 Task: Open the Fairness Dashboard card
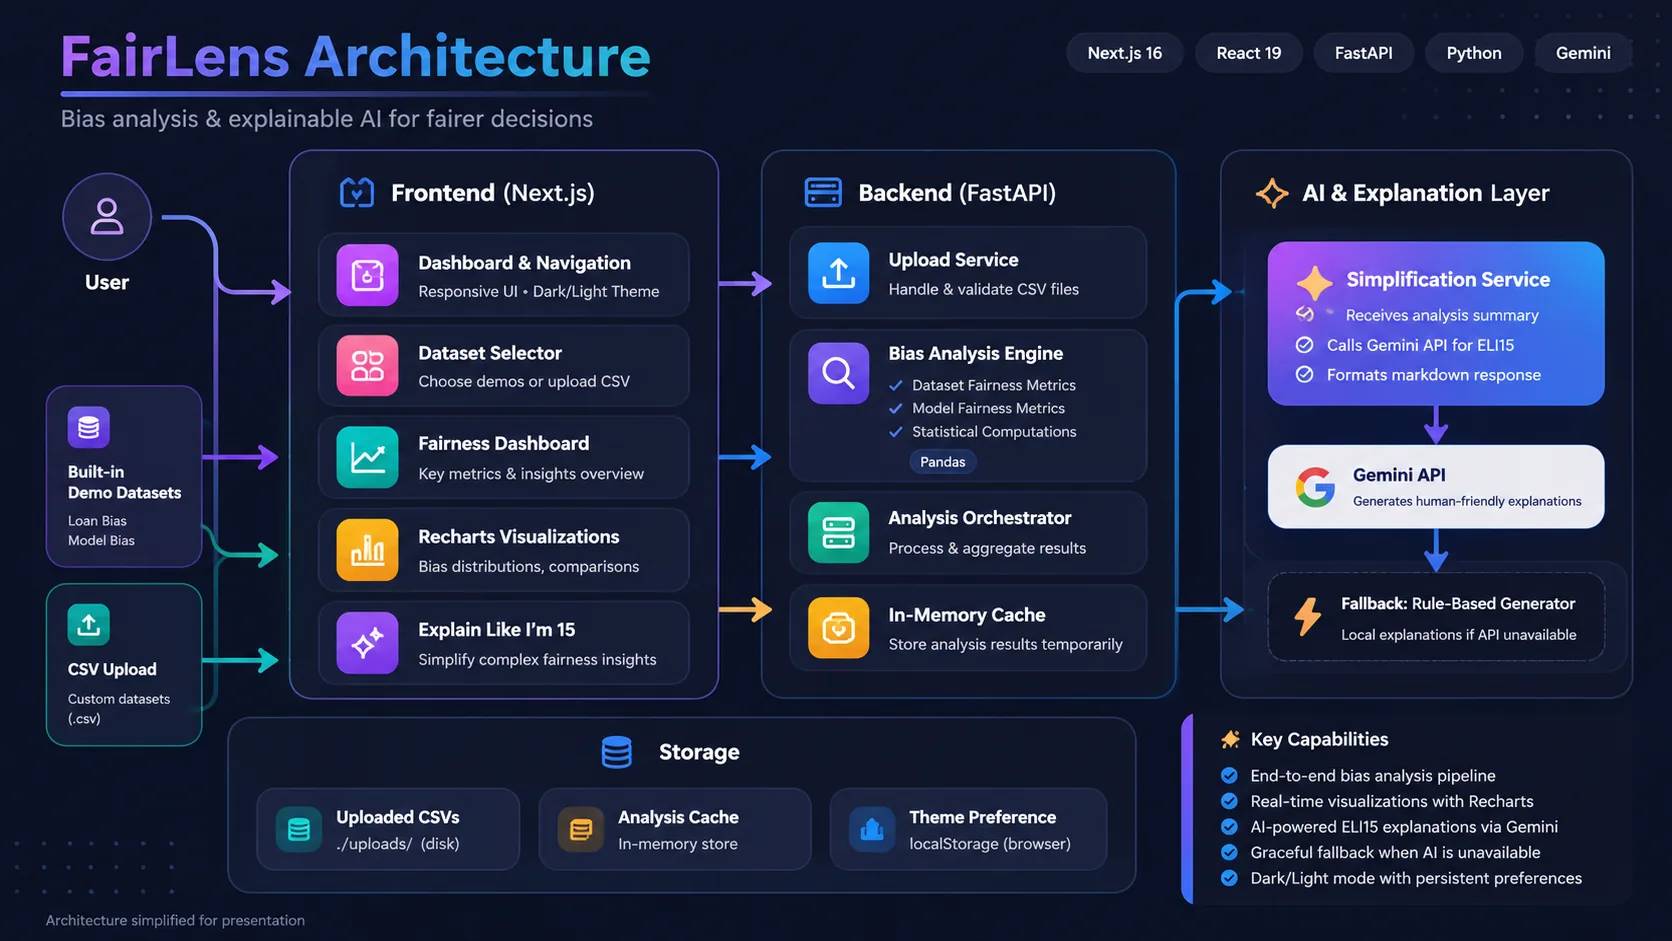coord(504,458)
